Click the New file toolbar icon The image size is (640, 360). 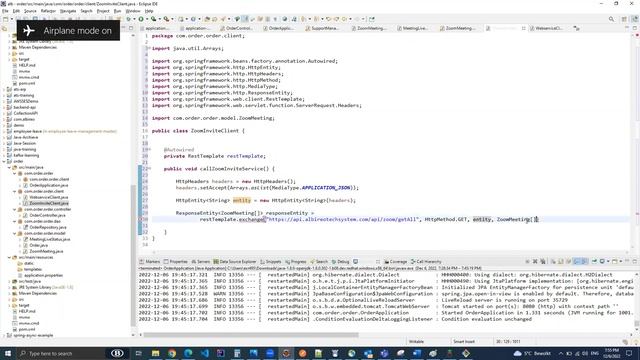pyautogui.click(x=6, y=19)
